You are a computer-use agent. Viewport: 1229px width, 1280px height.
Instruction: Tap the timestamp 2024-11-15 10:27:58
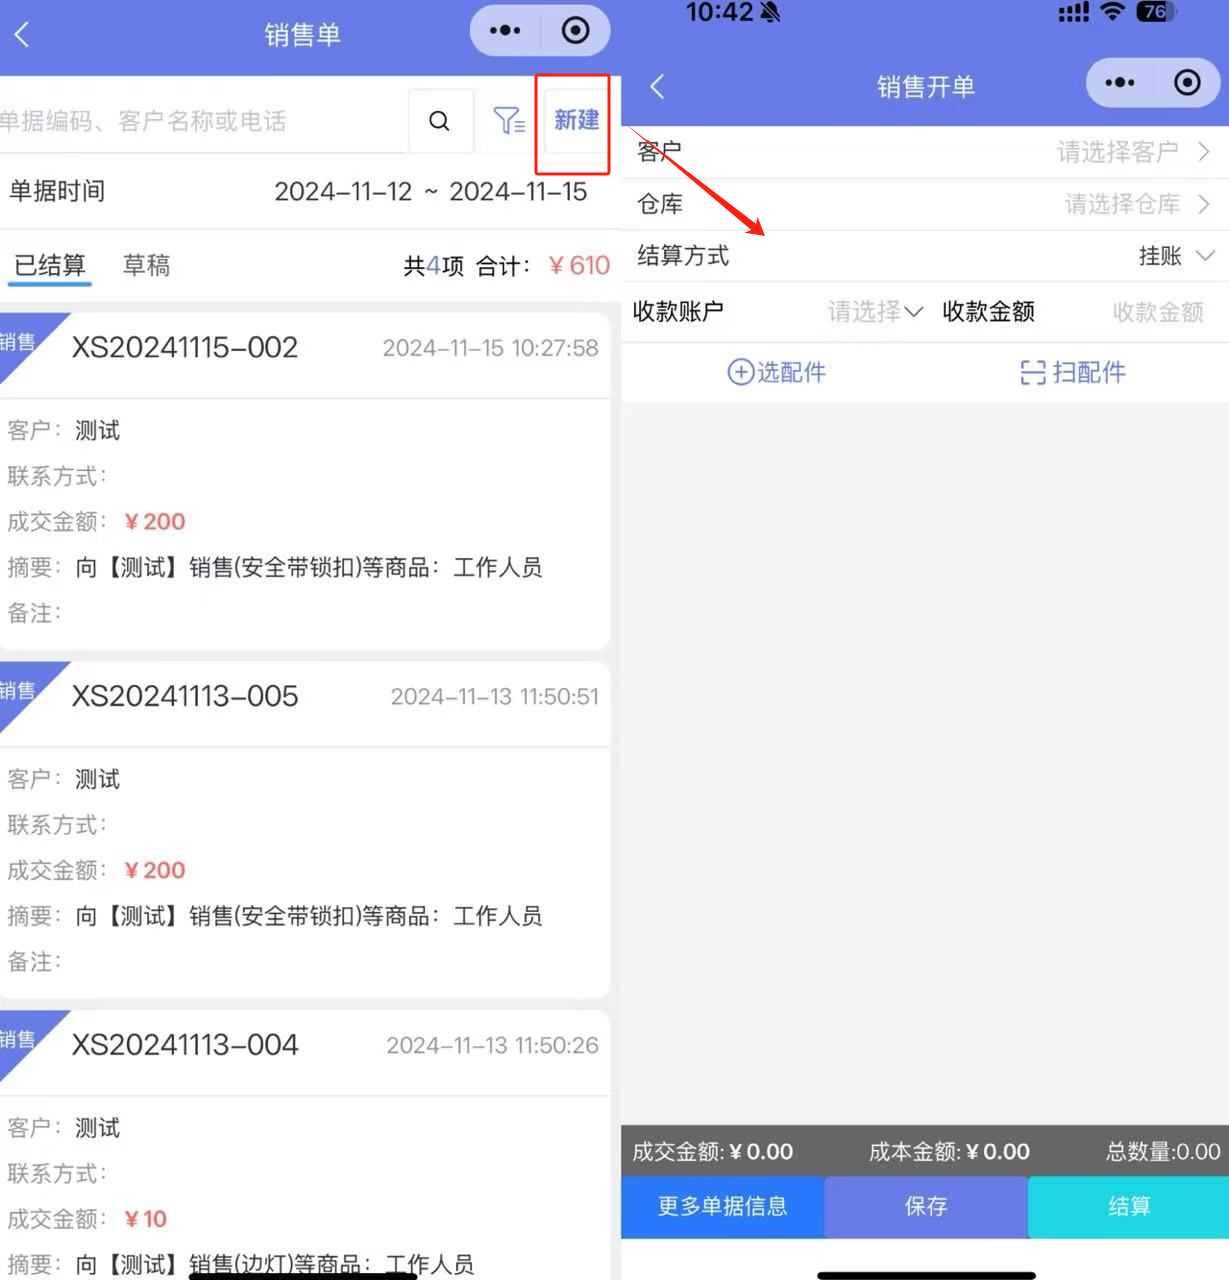(490, 348)
